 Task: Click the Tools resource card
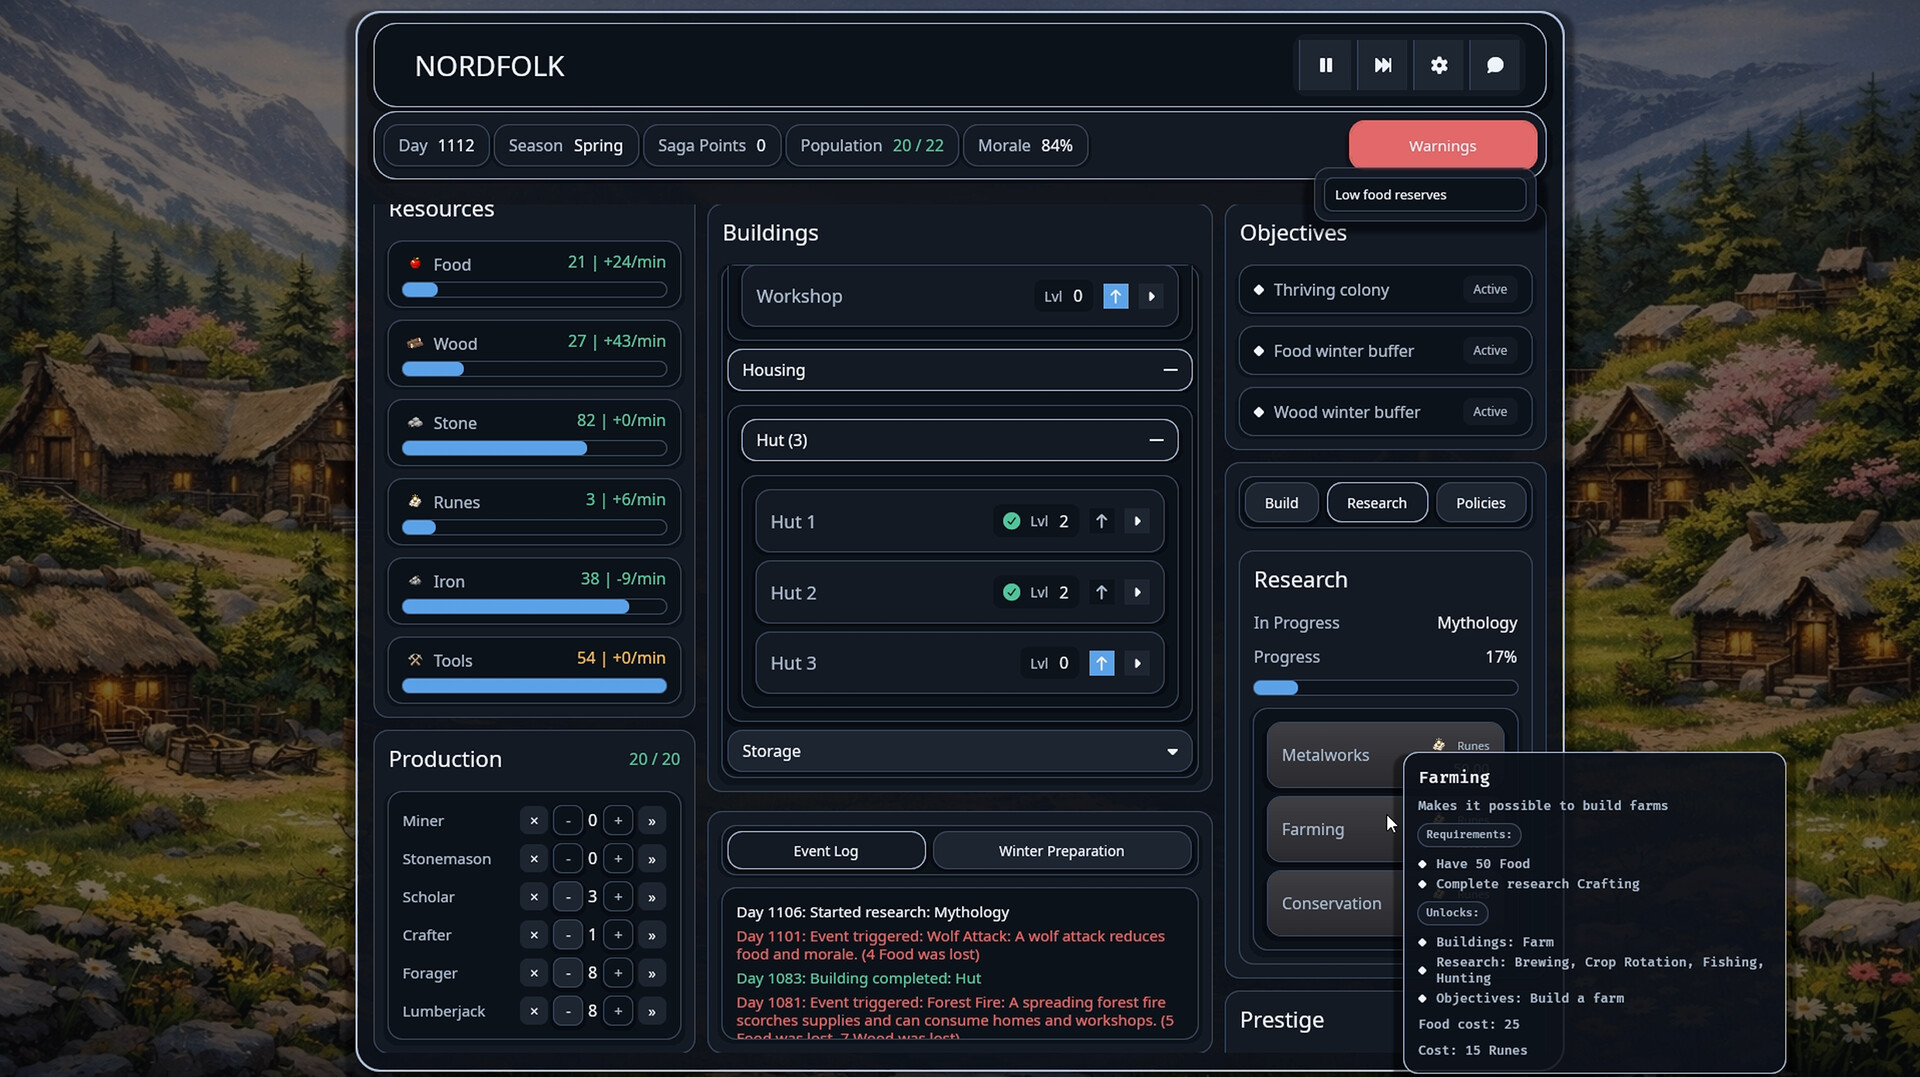tap(534, 670)
